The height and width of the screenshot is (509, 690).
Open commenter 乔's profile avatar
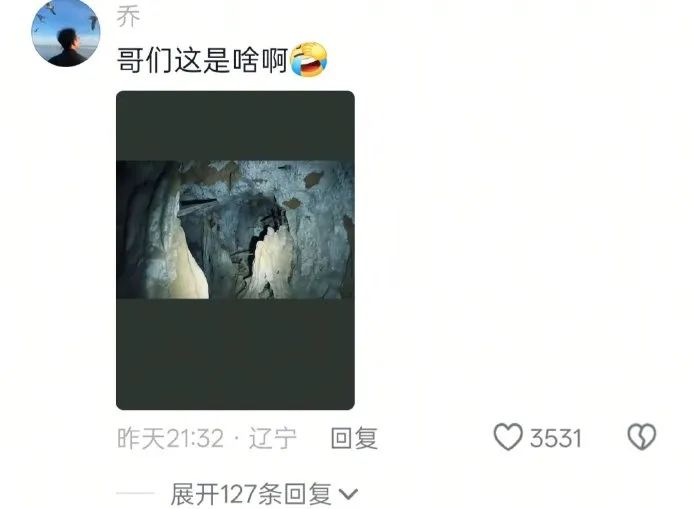point(66,33)
